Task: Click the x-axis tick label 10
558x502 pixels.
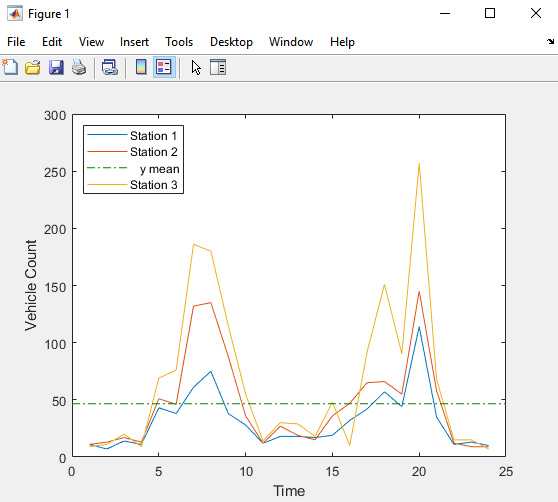Action: click(x=246, y=472)
